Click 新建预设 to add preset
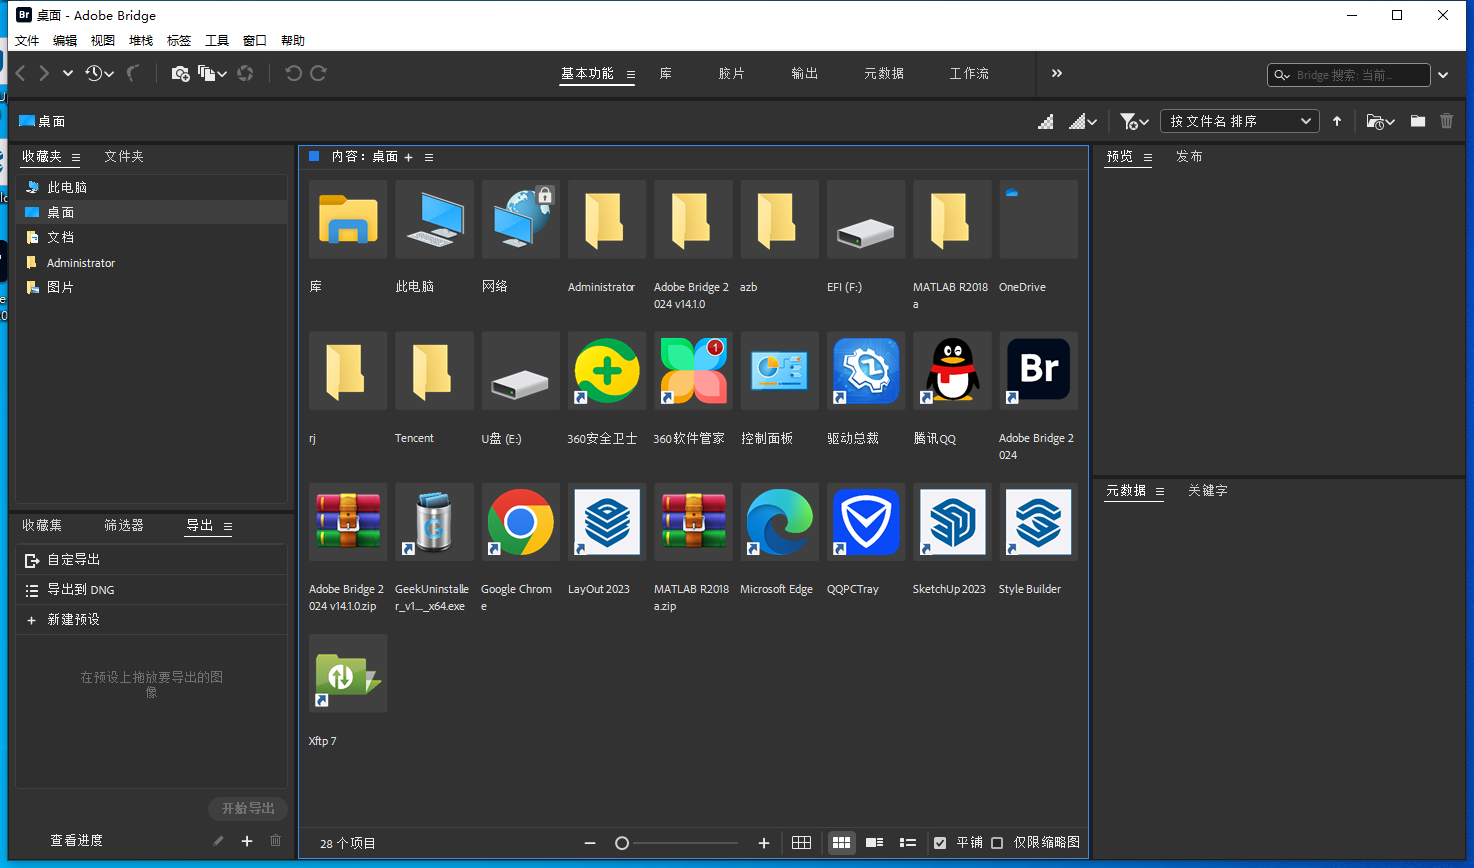1474x868 pixels. pos(152,620)
